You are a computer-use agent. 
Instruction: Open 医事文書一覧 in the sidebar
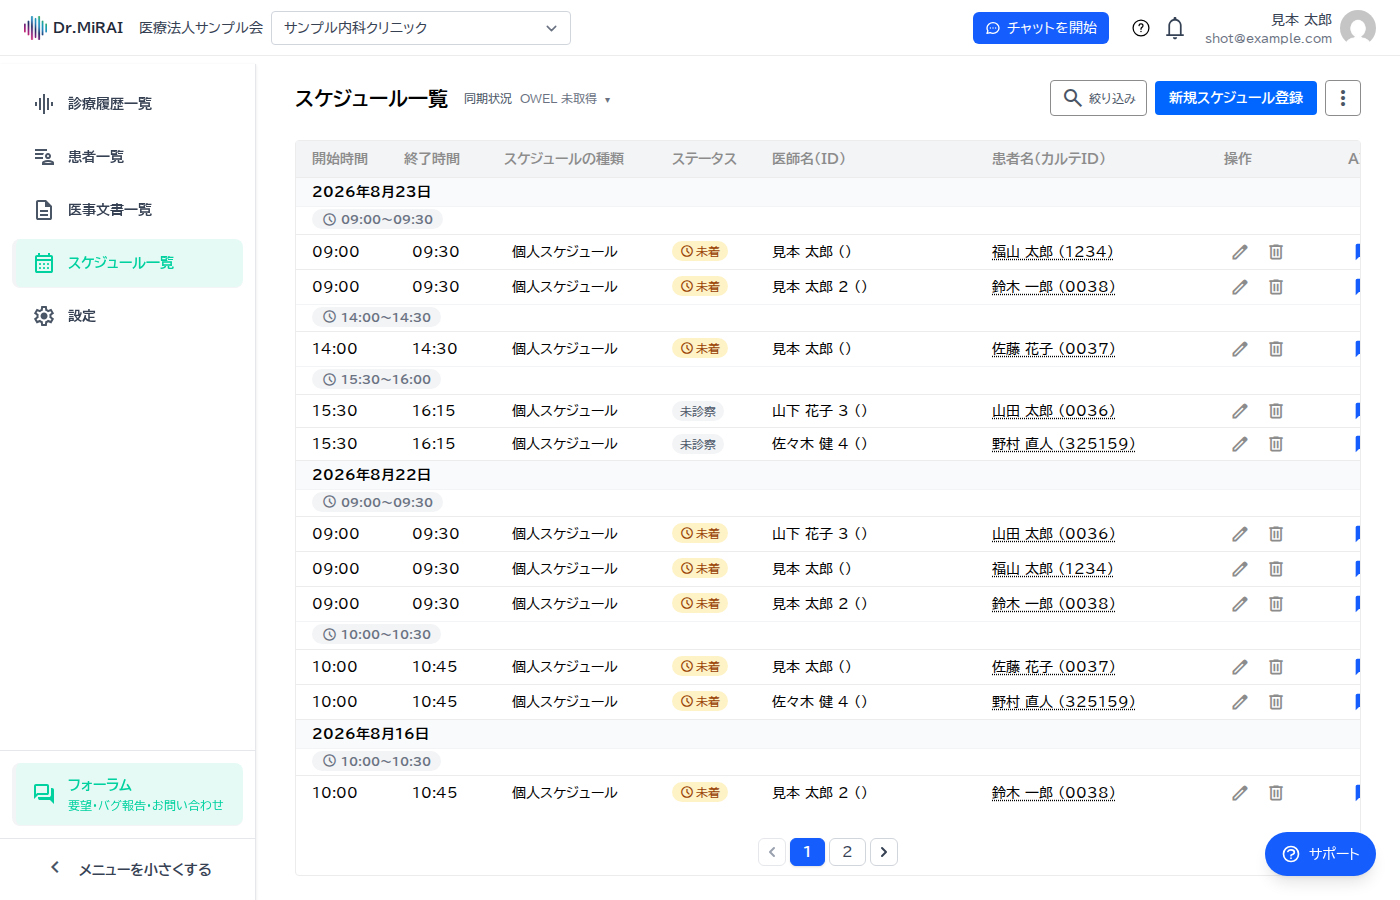coord(128,210)
